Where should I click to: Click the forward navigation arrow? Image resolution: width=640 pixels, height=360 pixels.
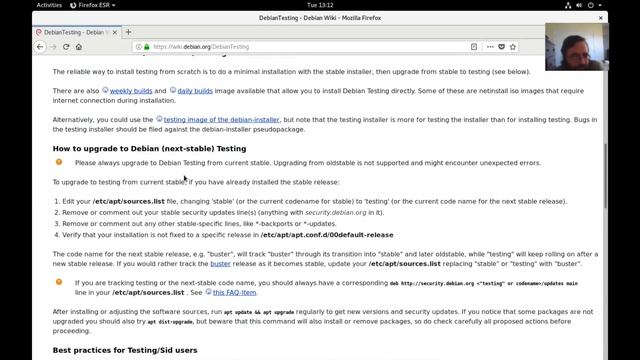(53, 47)
